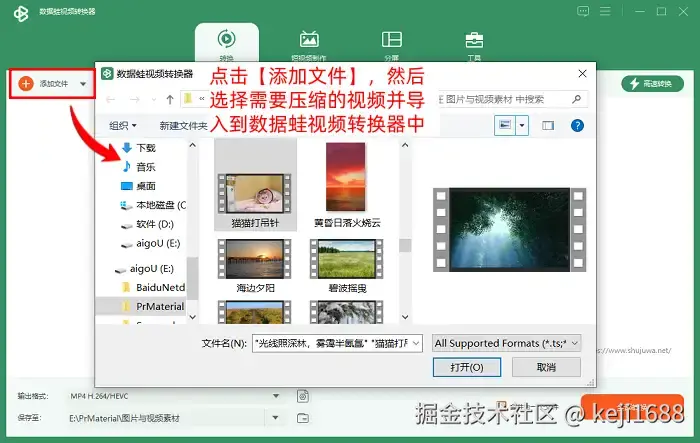Open the All Supported Formats dropdown

pyautogui.click(x=506, y=343)
